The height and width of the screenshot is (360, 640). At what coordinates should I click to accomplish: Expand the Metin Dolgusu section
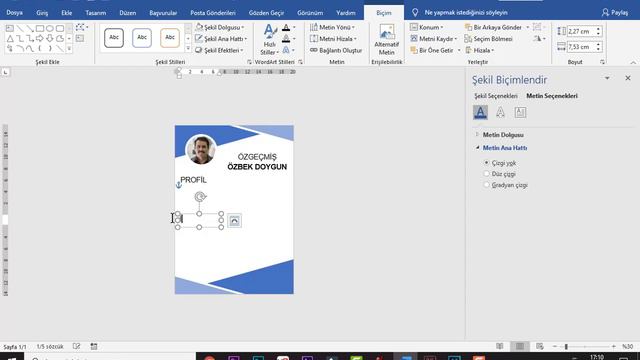click(x=503, y=135)
